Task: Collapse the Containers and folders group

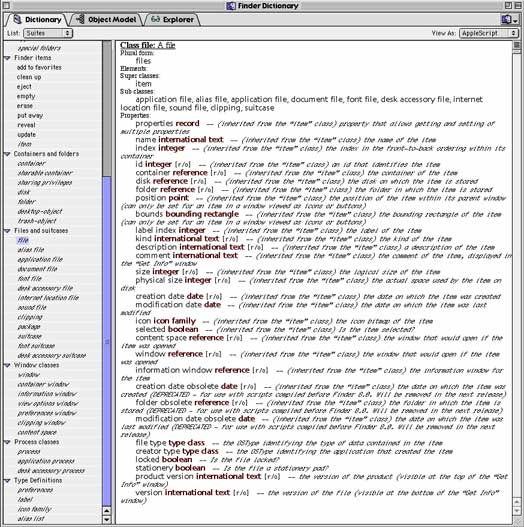Action: pyautogui.click(x=7, y=154)
